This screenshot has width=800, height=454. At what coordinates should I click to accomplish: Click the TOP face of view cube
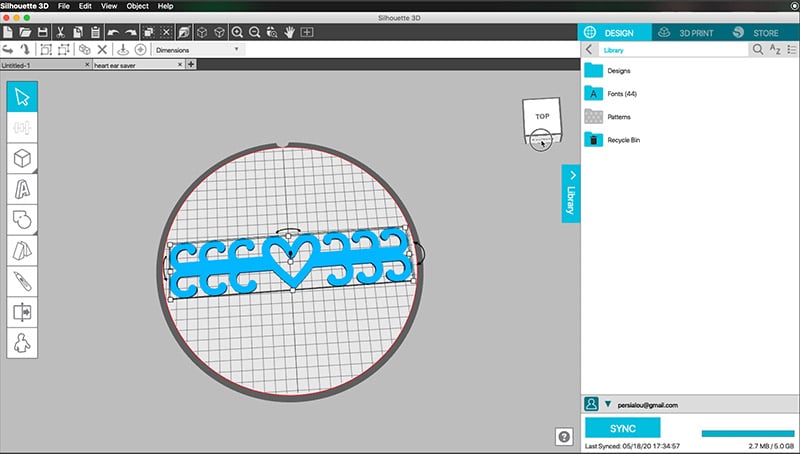click(x=542, y=116)
